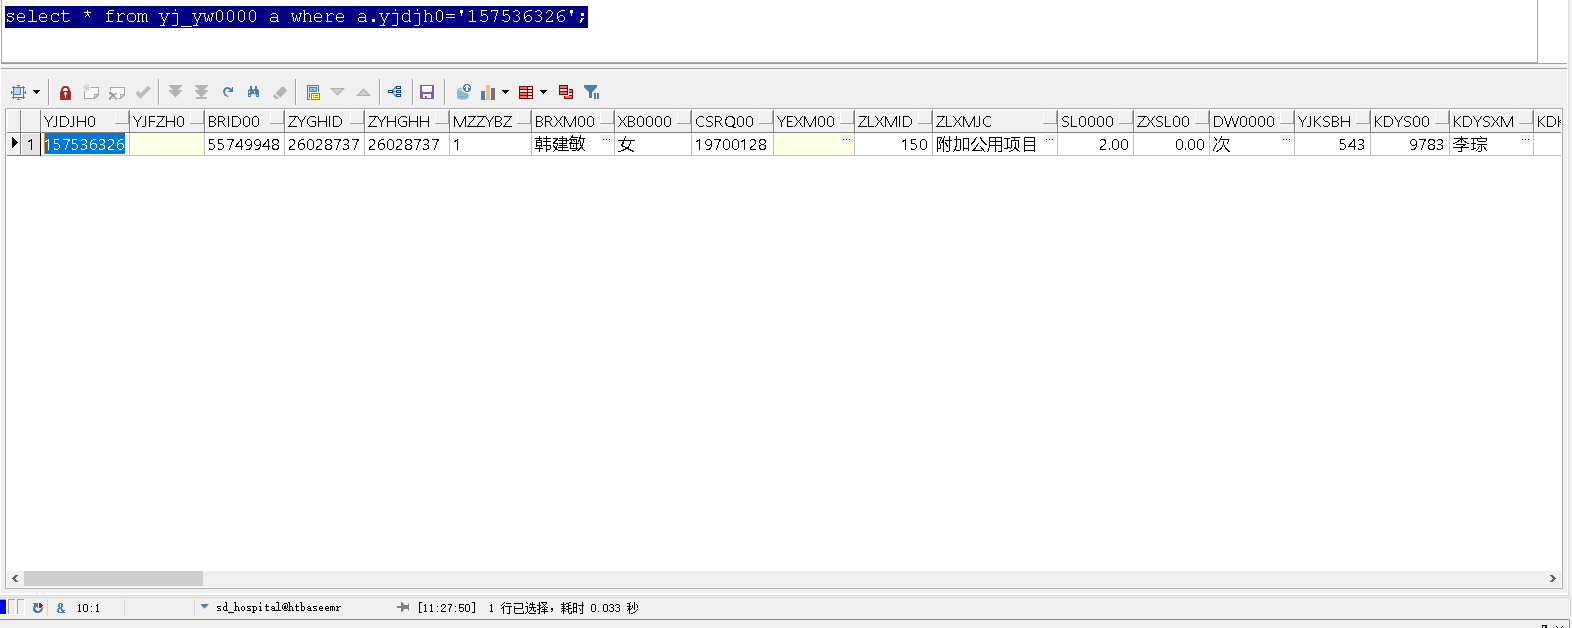This screenshot has width=1572, height=628.
Task: Open the ellipsis button in YEXM00 cell
Action: point(846,140)
